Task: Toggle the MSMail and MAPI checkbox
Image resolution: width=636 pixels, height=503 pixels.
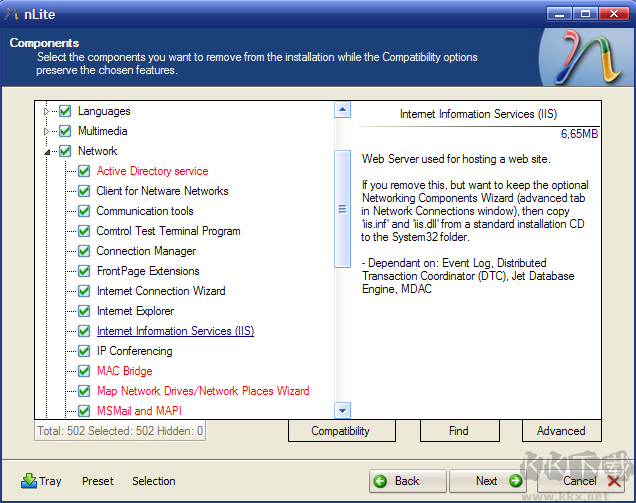Action: [84, 411]
